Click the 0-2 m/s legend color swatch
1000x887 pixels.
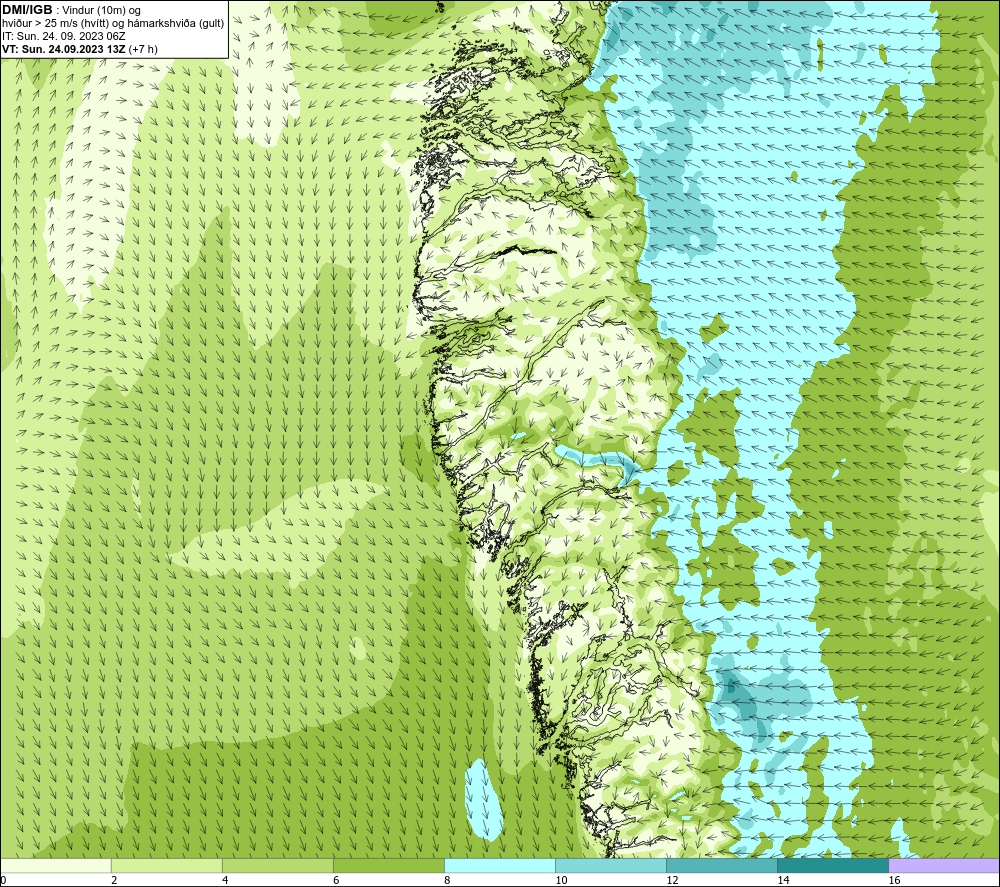tap(55, 865)
